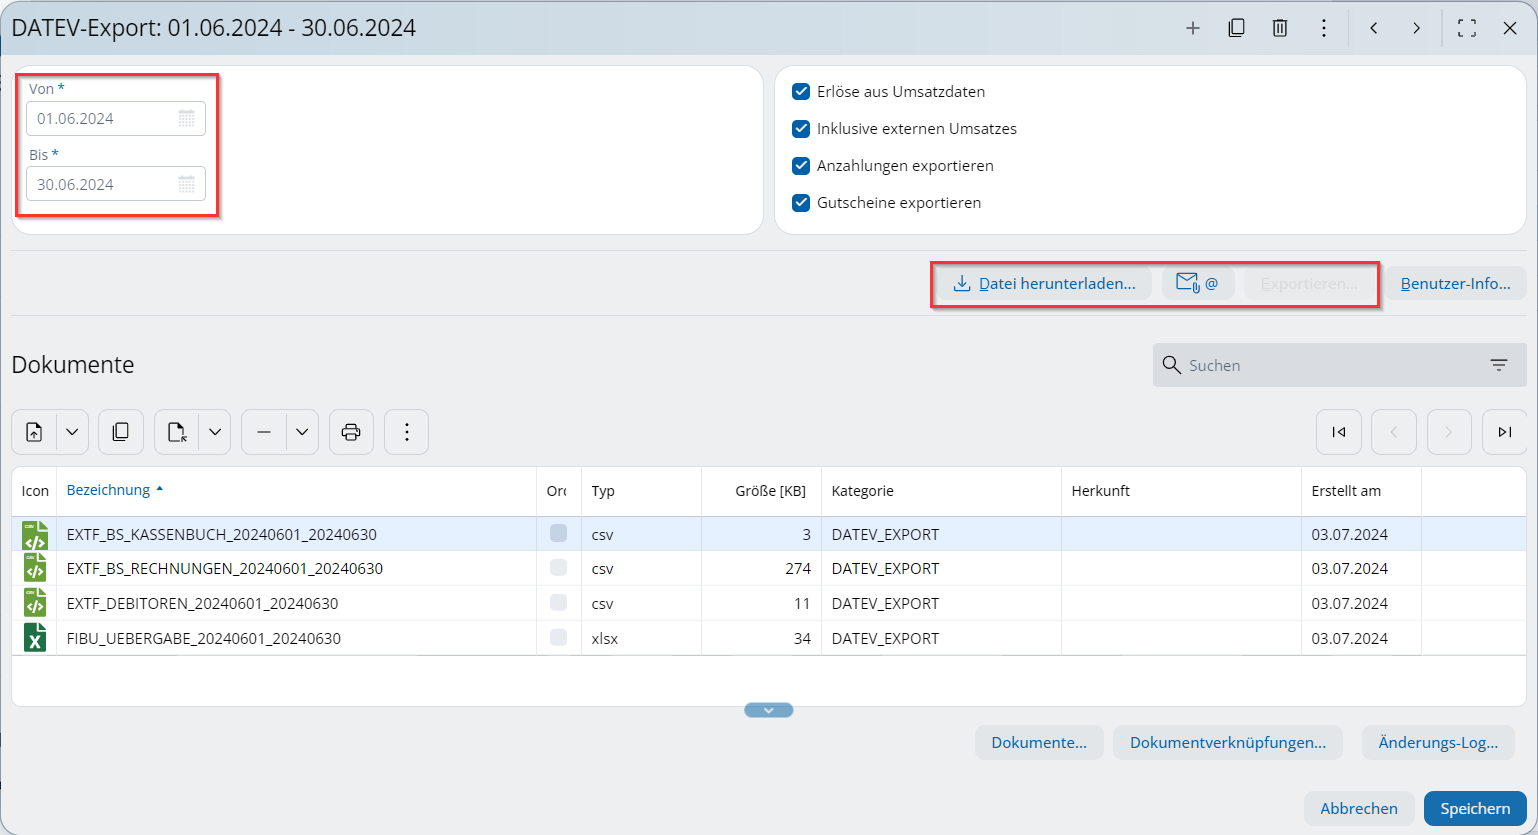This screenshot has width=1538, height=835.
Task: Click the blue collapse chevron below the document table
Action: [x=769, y=710]
